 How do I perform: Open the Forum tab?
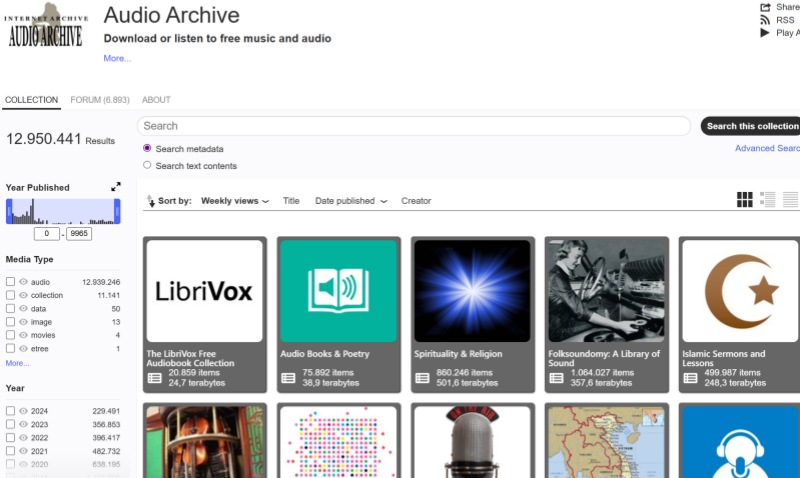point(100,100)
